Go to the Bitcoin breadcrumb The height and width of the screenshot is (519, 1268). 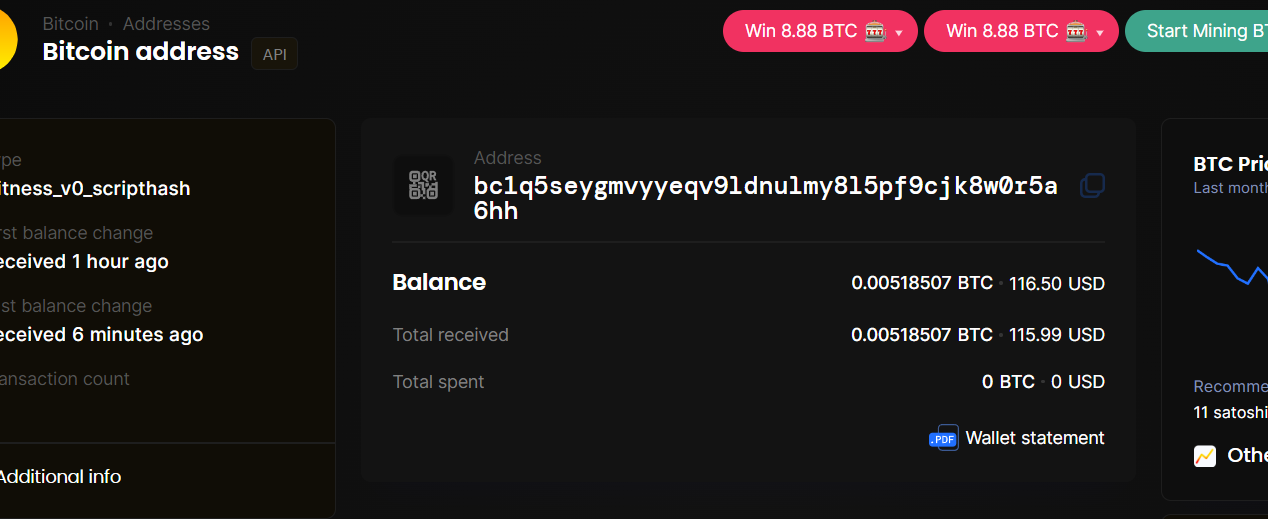coord(70,23)
